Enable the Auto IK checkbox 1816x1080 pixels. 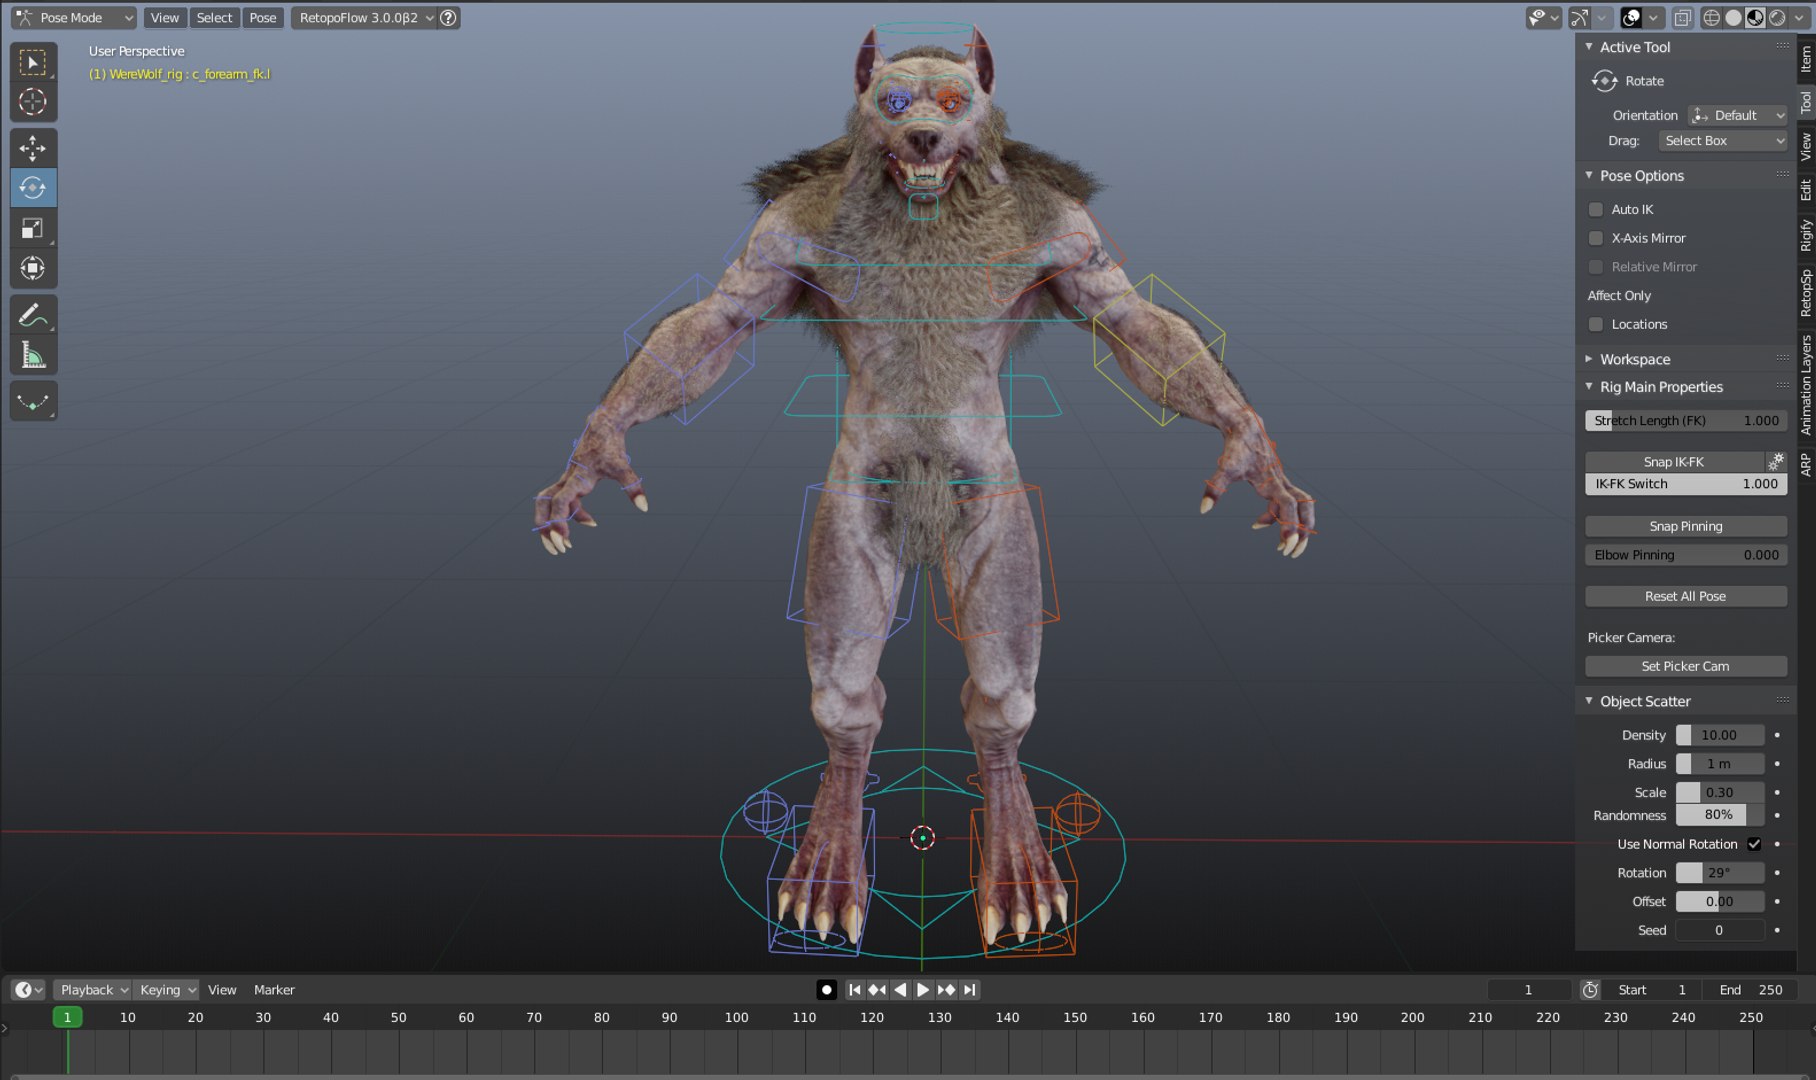1596,210
